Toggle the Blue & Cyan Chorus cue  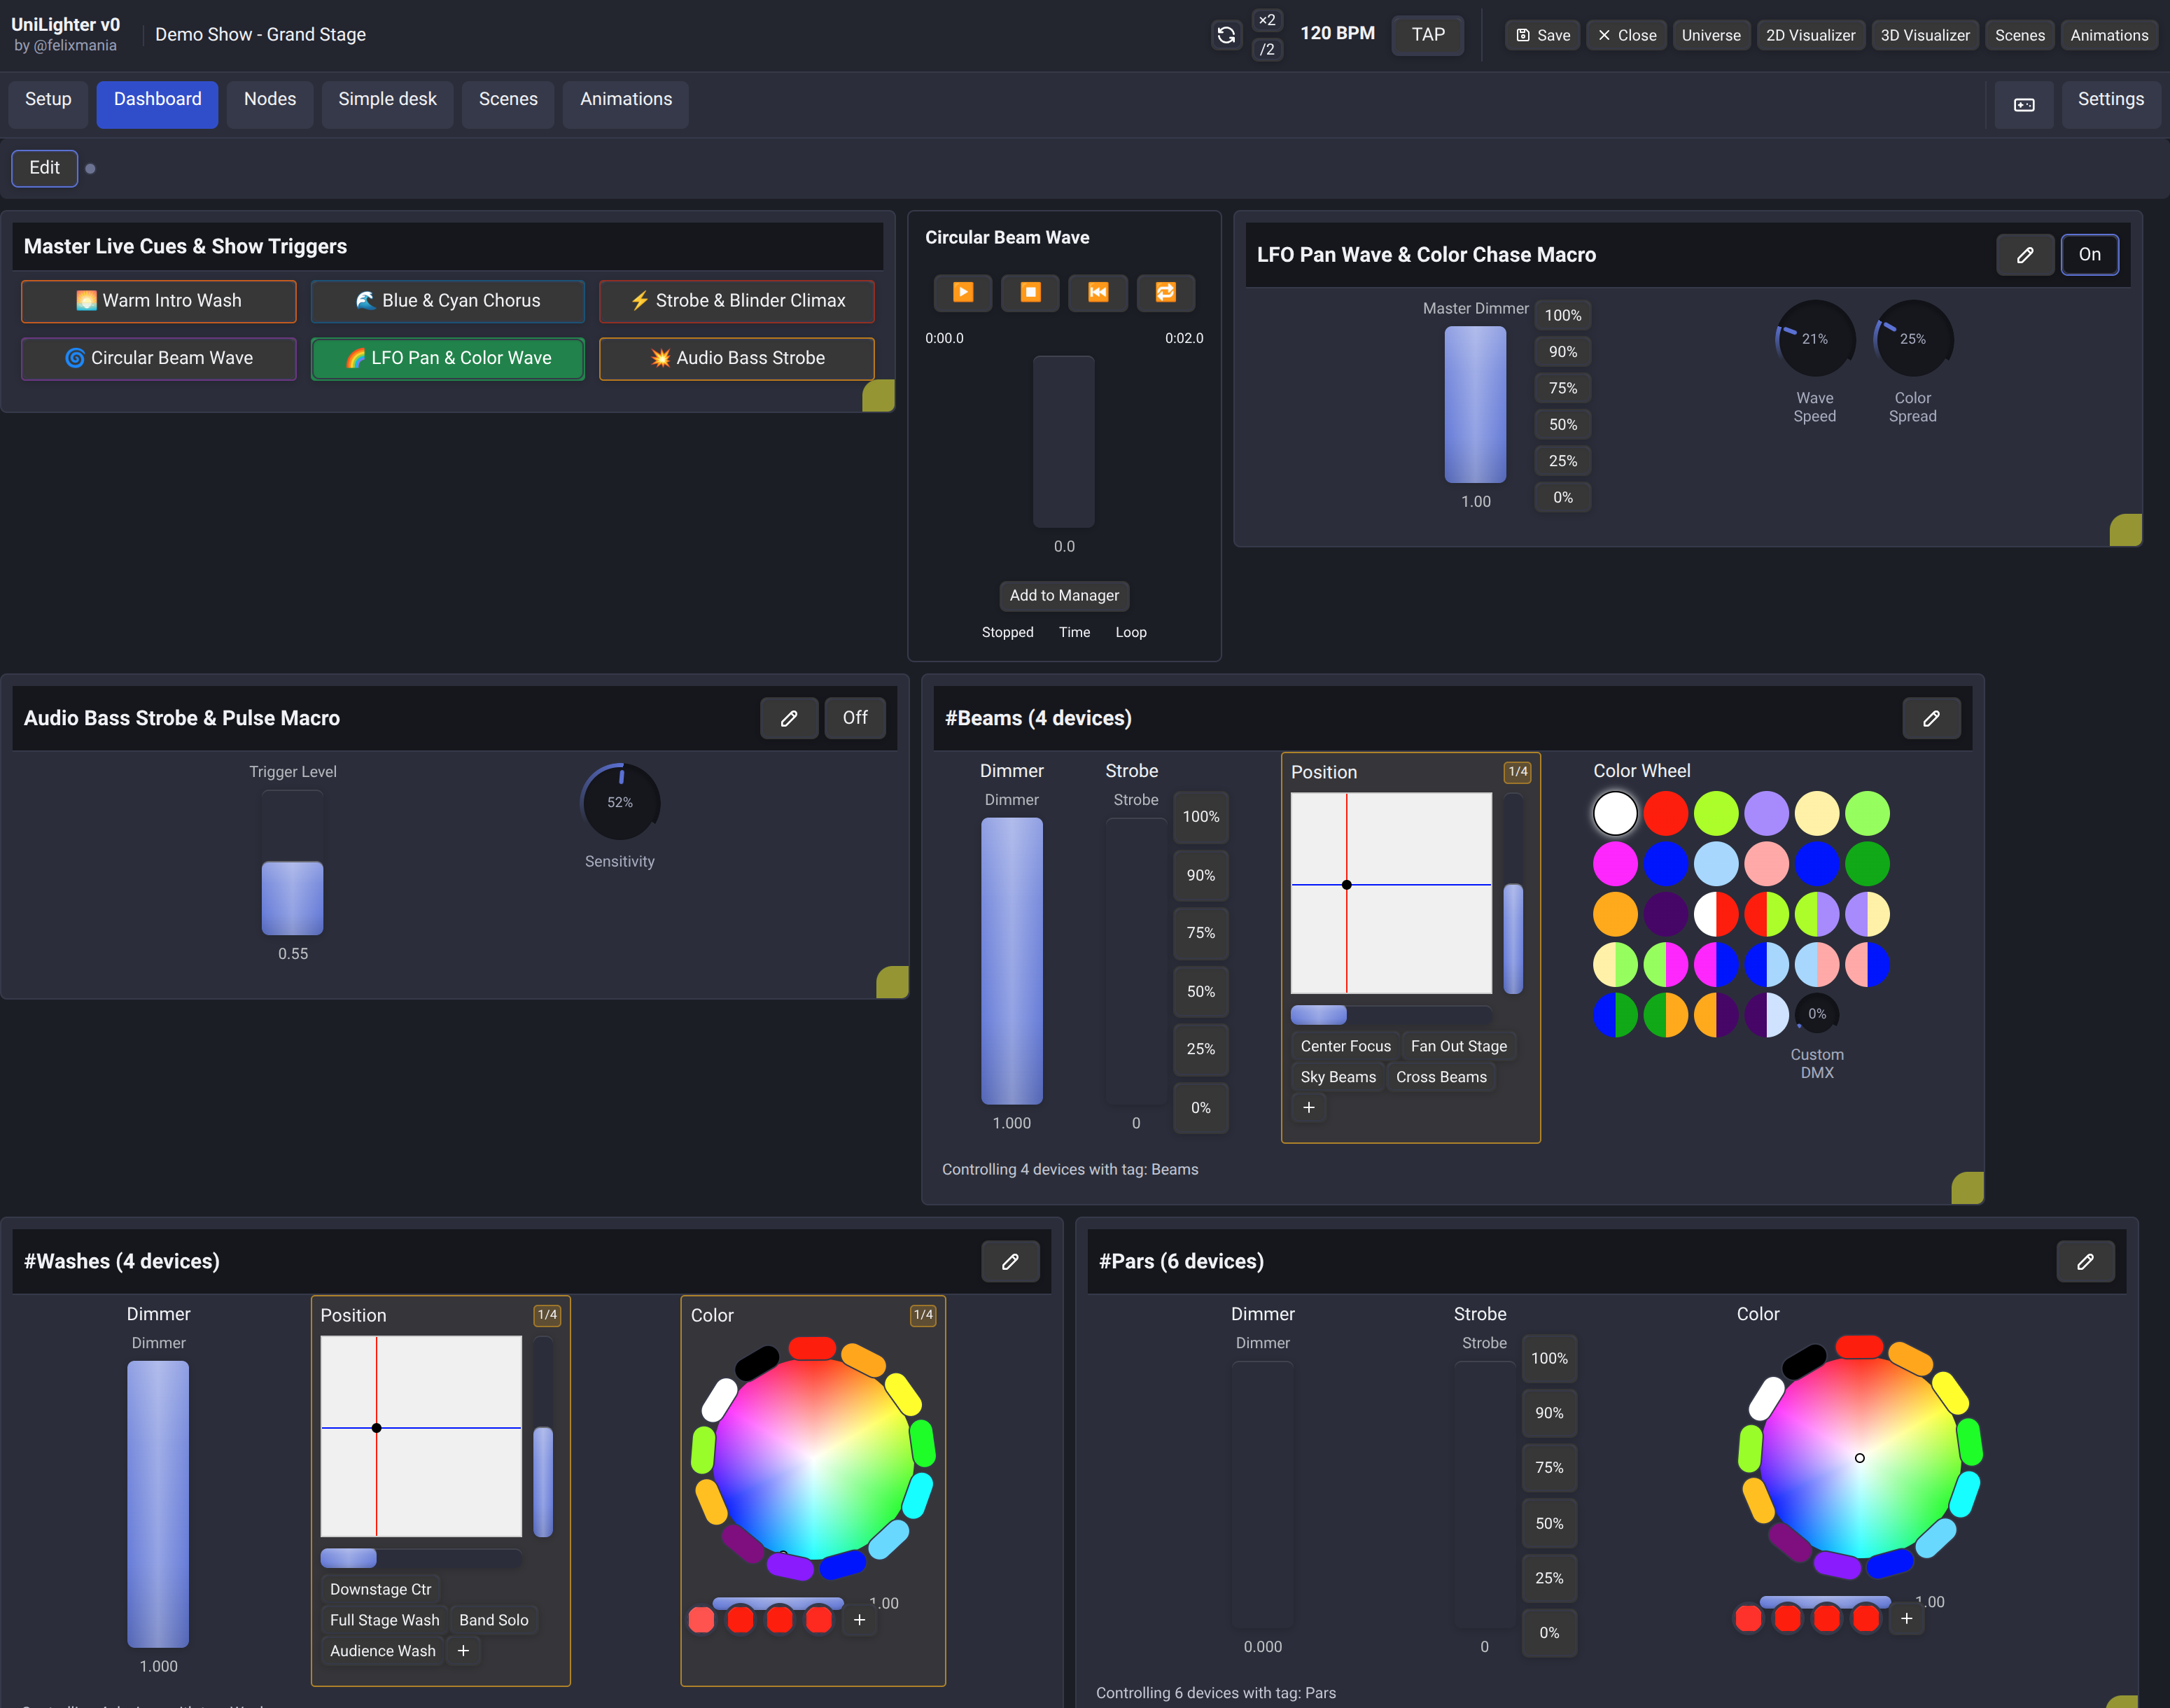[448, 301]
